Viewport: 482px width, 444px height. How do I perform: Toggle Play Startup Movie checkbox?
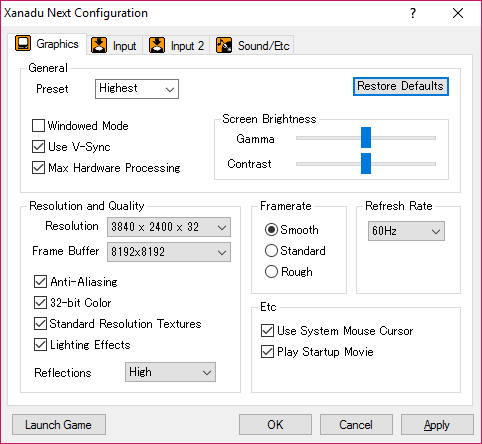tap(267, 352)
